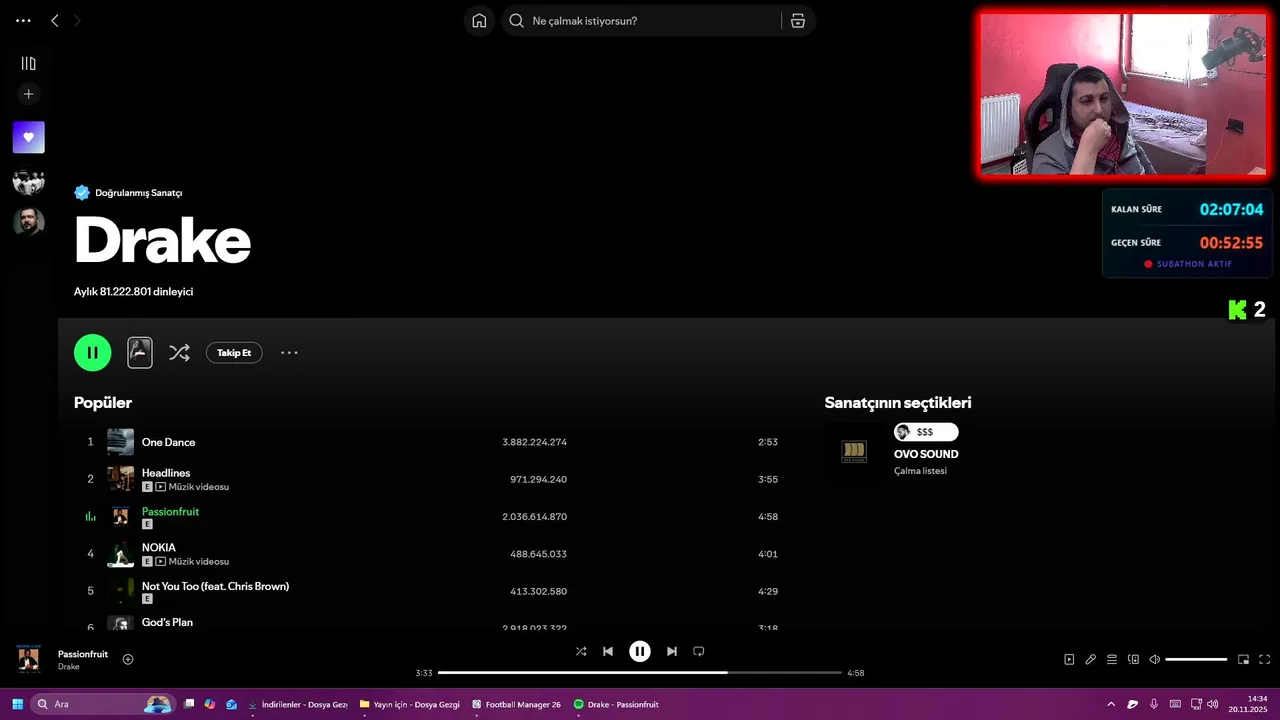Image resolution: width=1280 pixels, height=720 pixels.
Task: Play the track Headlines
Action: tap(166, 473)
